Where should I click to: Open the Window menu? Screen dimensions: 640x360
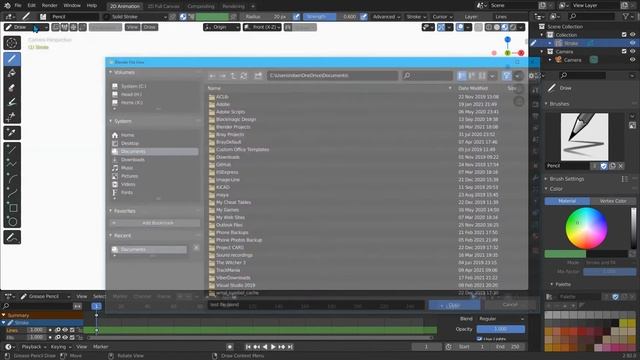coord(72,6)
